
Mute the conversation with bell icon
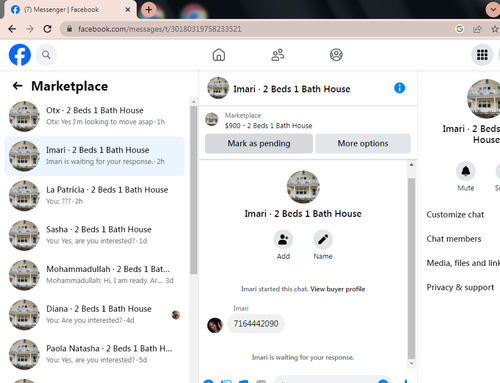pyautogui.click(x=466, y=171)
